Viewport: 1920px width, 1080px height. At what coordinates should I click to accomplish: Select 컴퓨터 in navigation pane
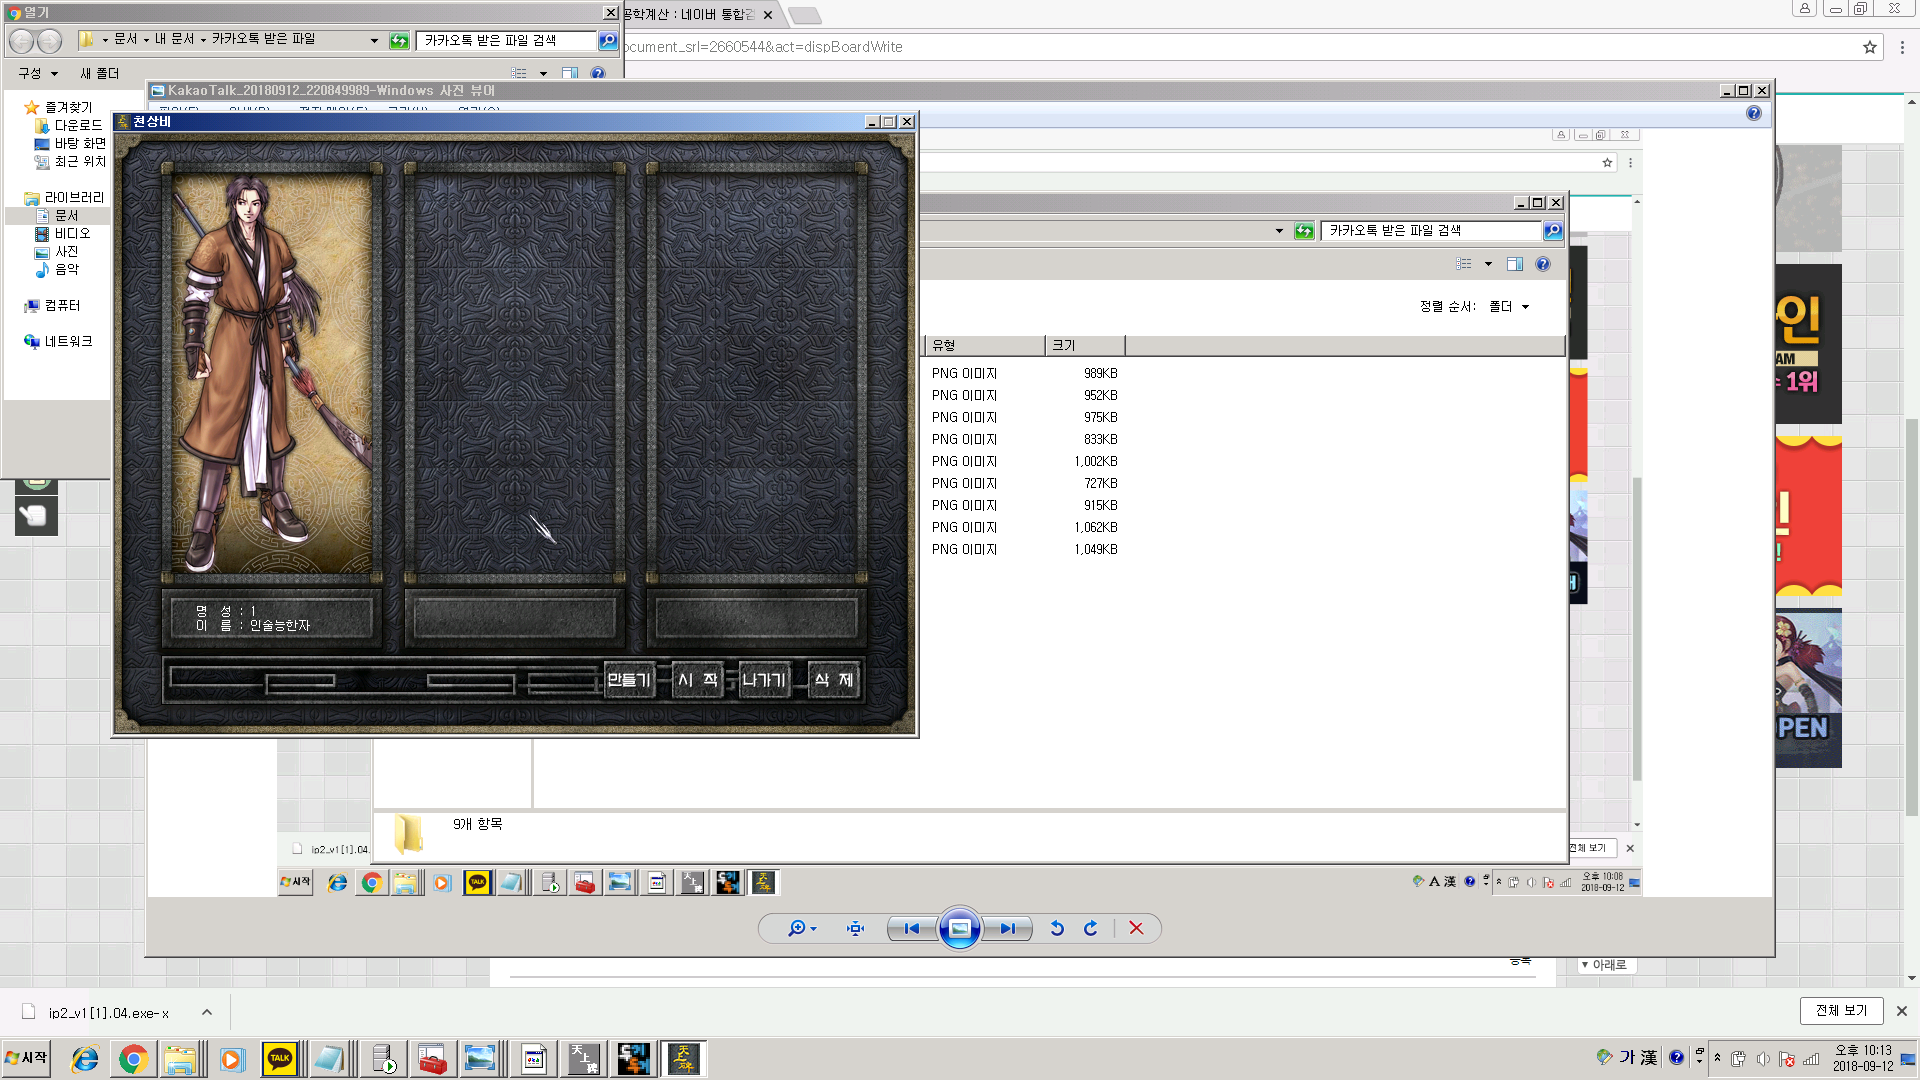(x=62, y=305)
